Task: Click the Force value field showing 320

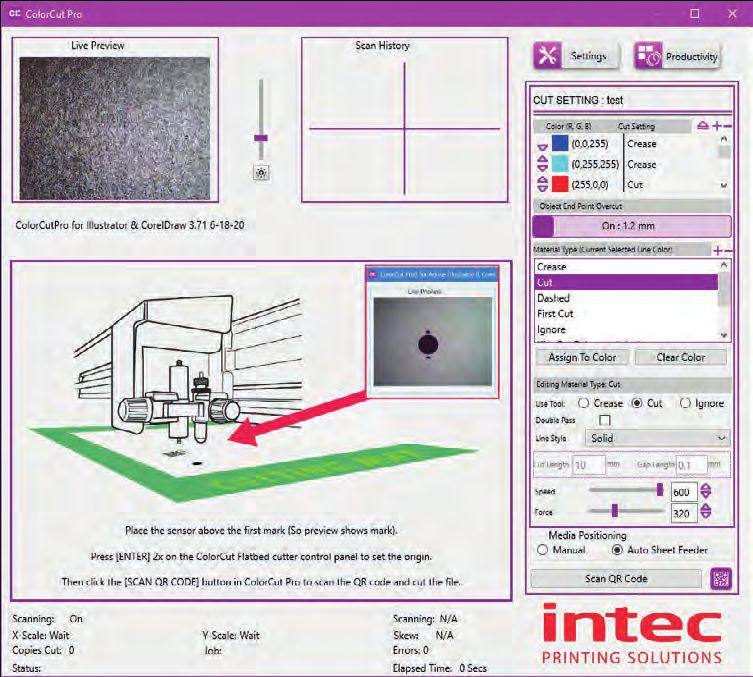Action: tap(684, 513)
